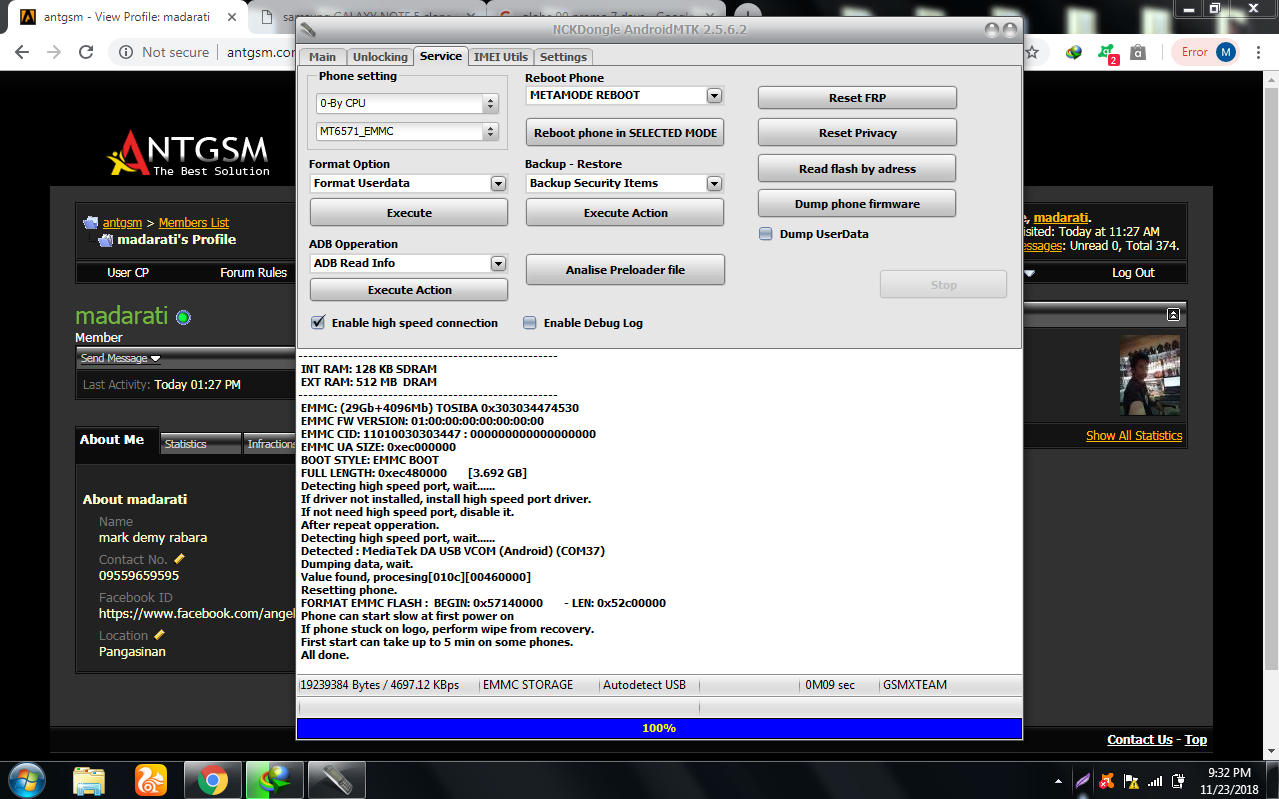
Task: Click the 'EMMC STORAGE' status bar entry
Action: [528, 685]
